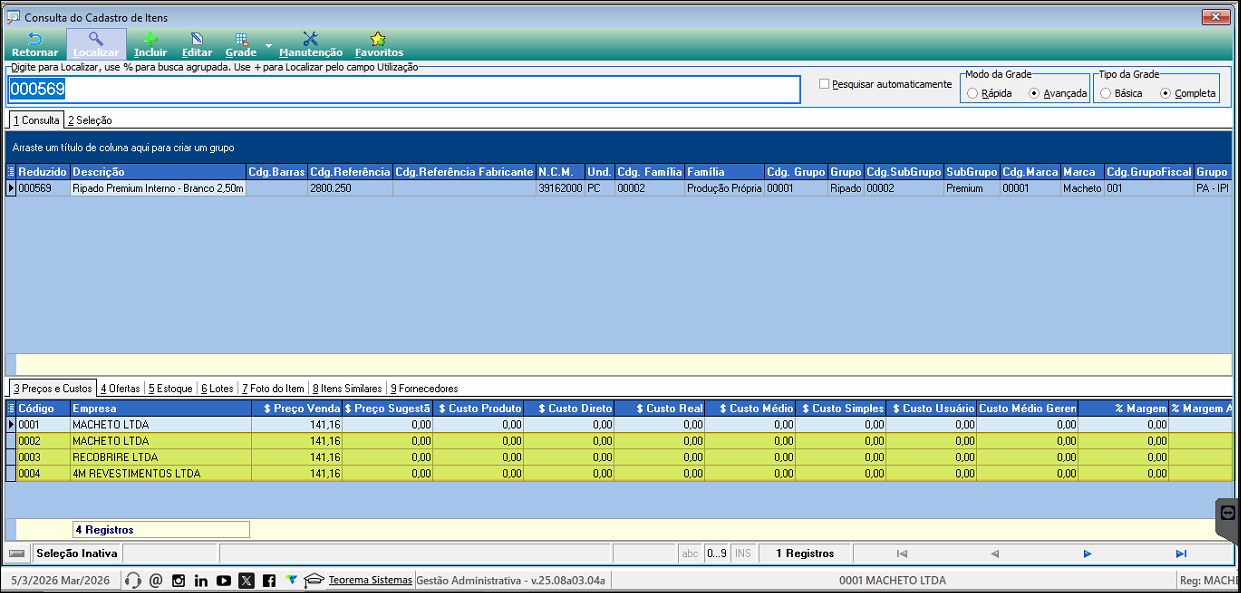Open the YouTube icon in status bar
The width and height of the screenshot is (1241, 593).
(223, 580)
